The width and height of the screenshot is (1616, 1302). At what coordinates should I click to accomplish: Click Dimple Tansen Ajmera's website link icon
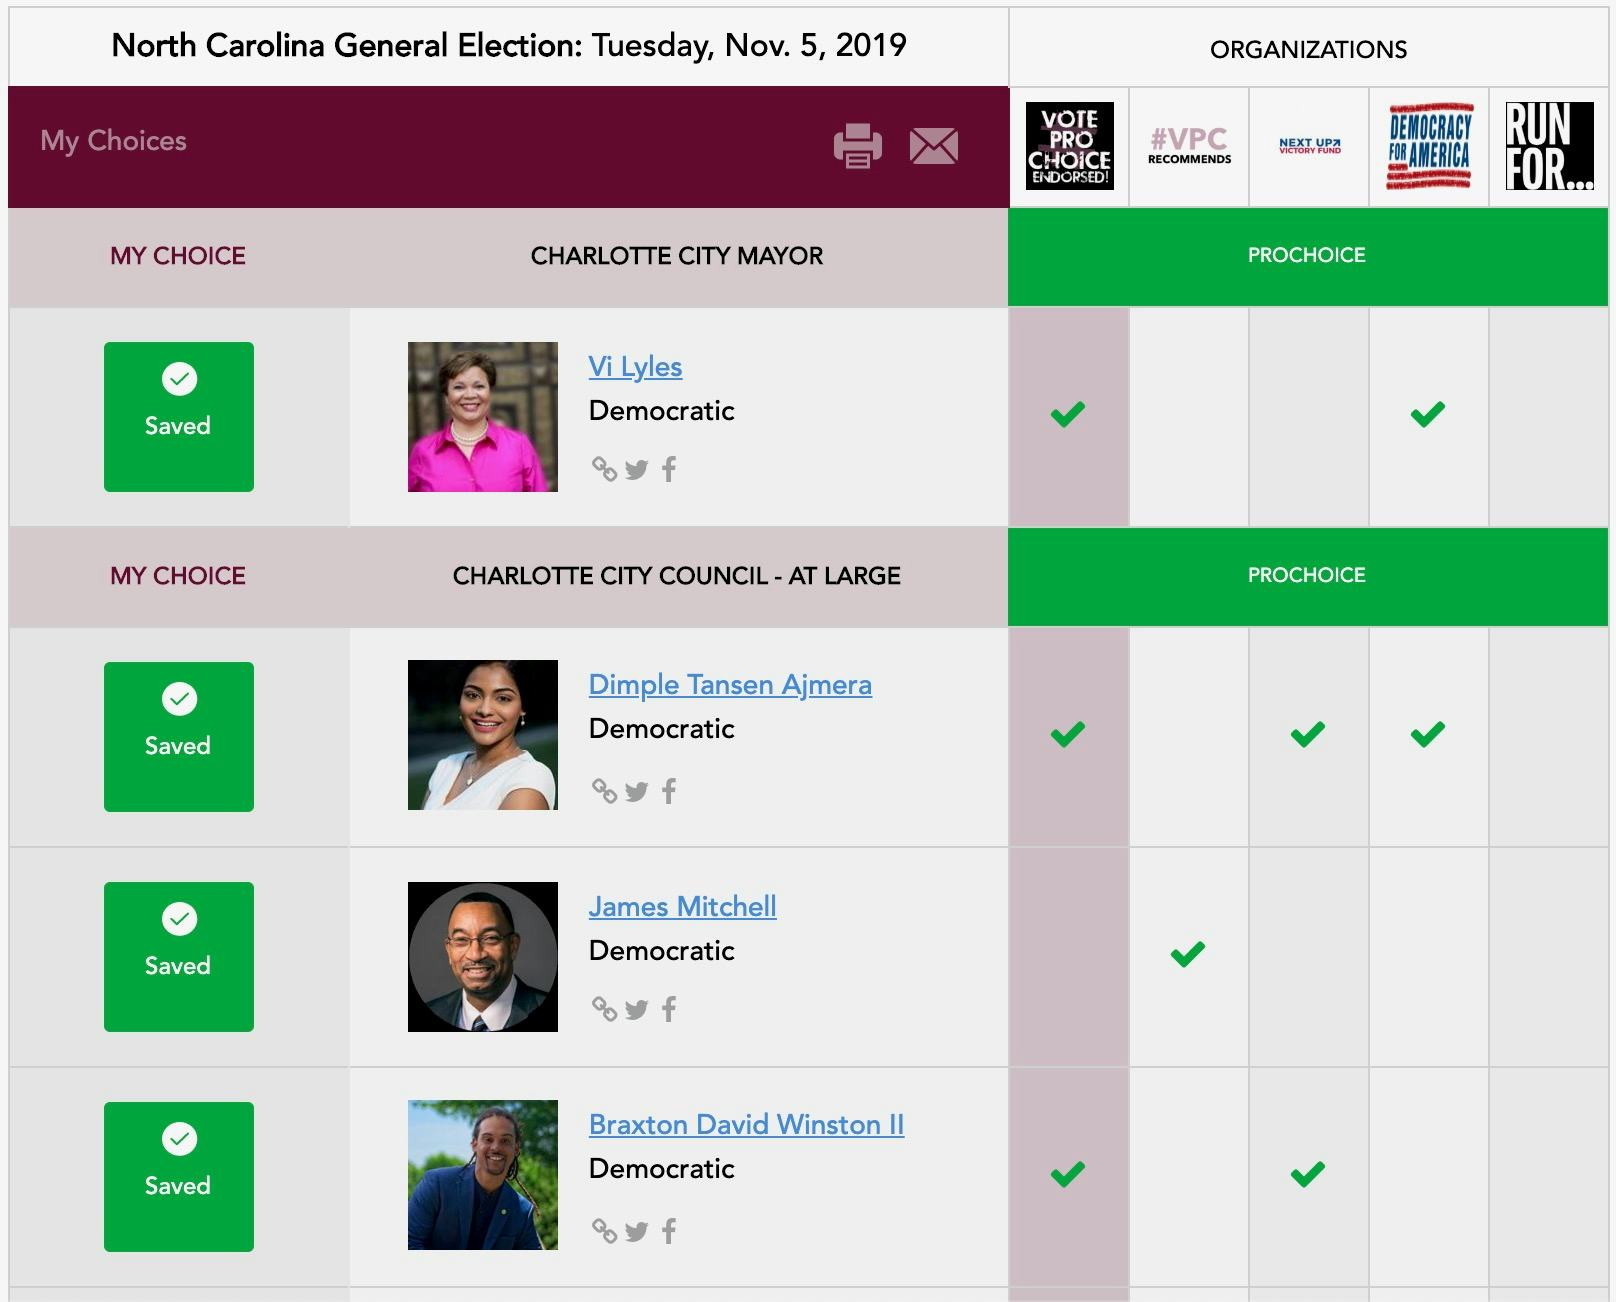coord(606,790)
